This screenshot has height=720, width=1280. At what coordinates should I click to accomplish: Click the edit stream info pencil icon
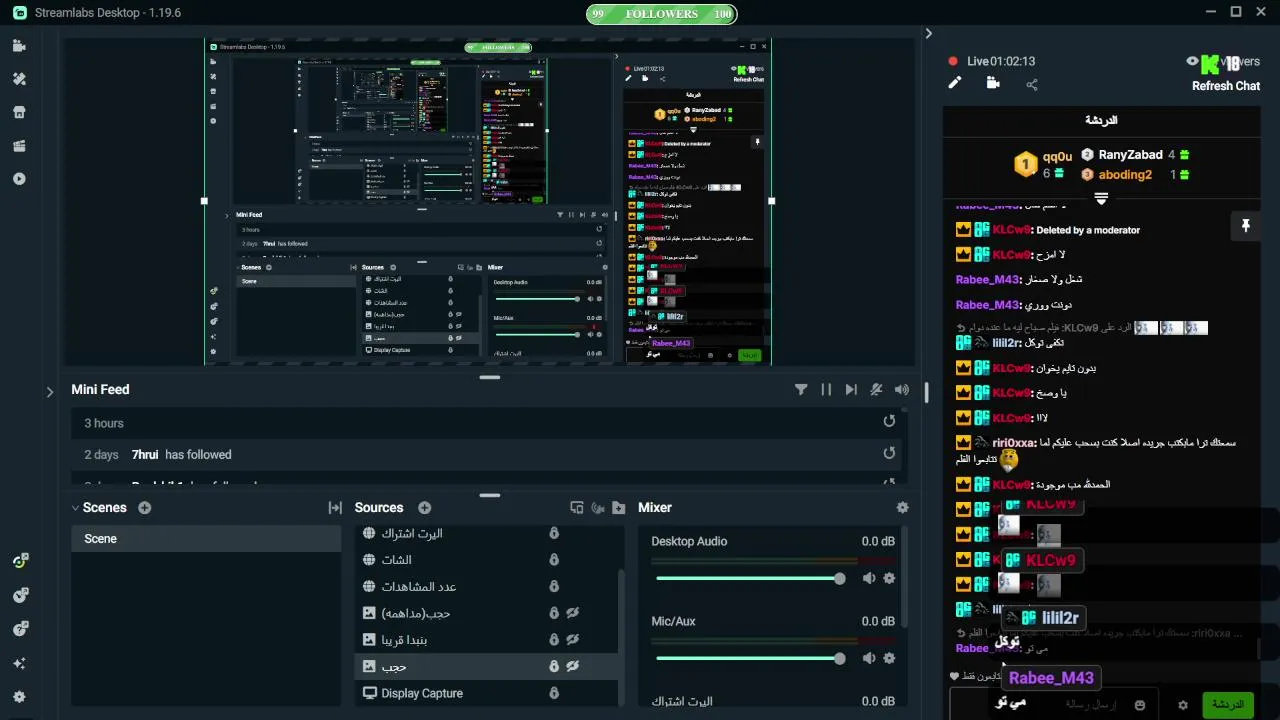pos(955,83)
